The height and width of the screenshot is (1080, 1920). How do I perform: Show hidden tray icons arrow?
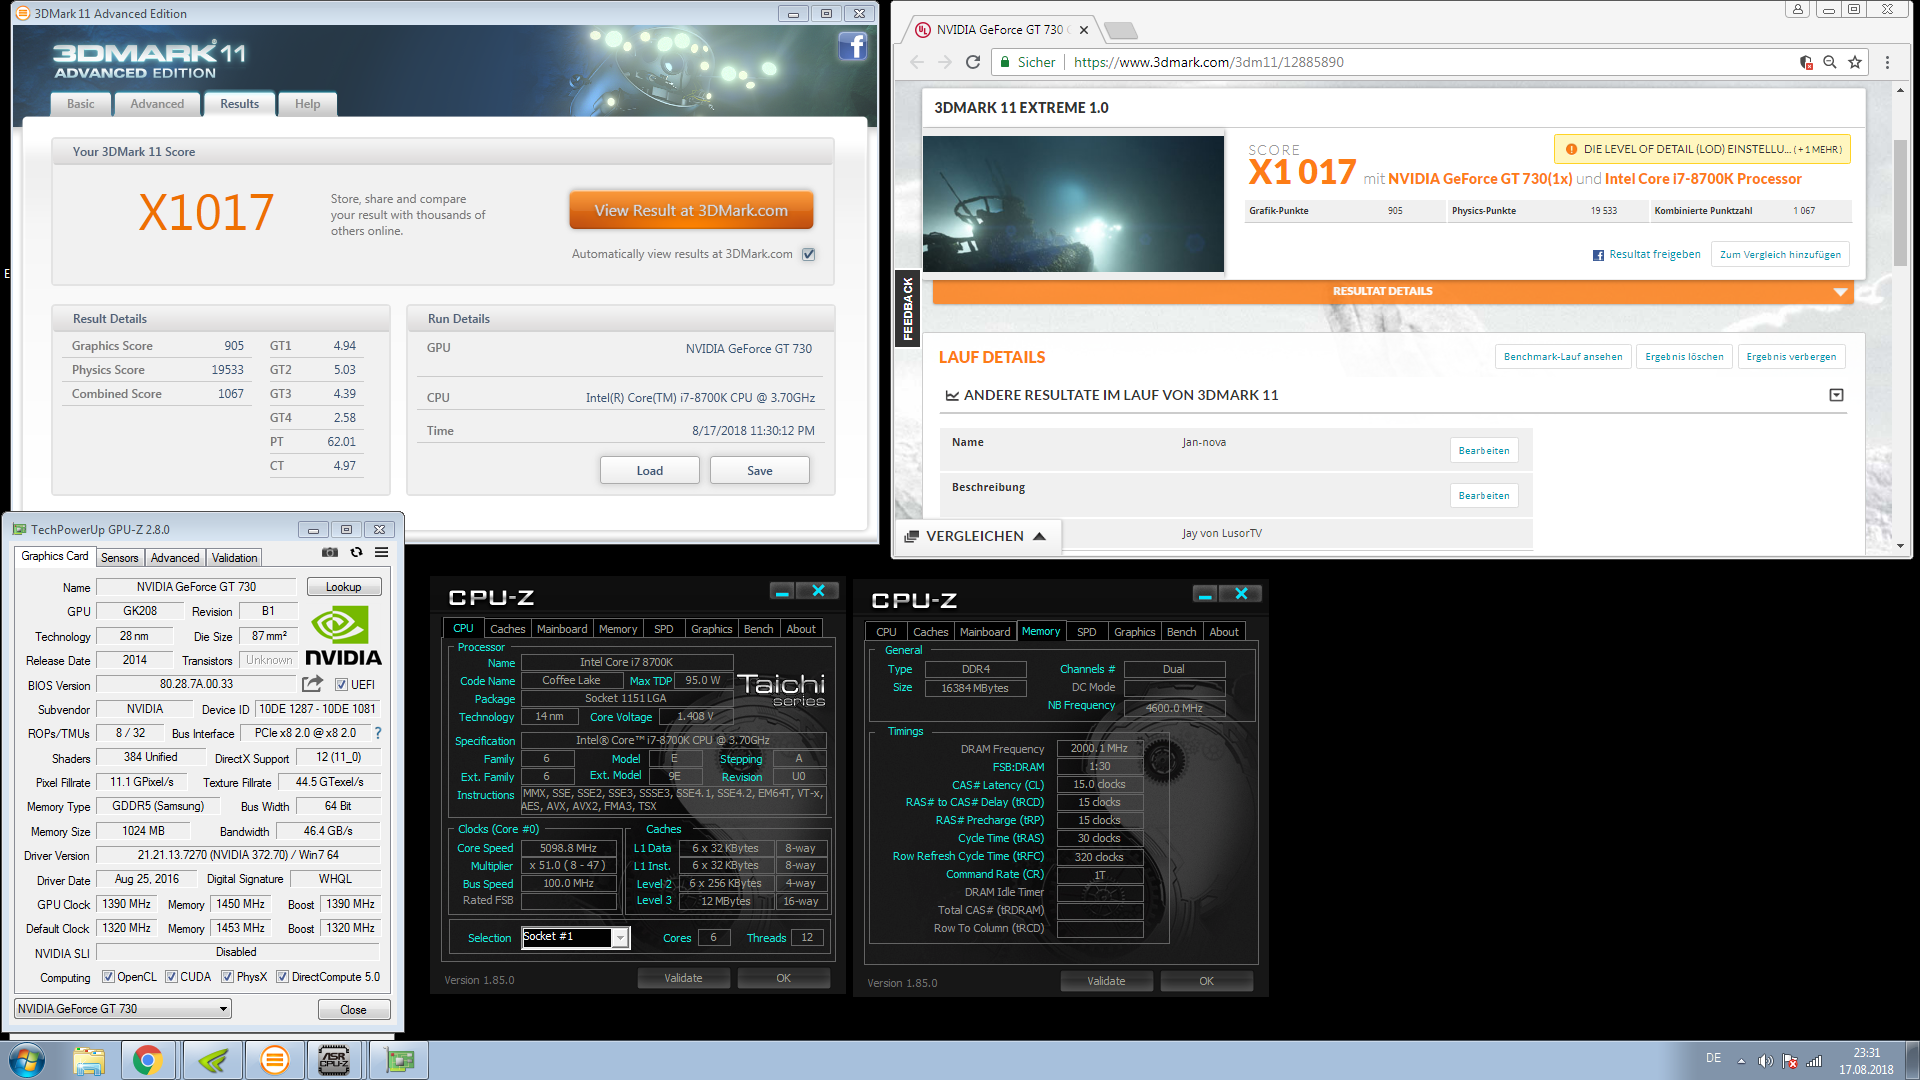pyautogui.click(x=1741, y=1061)
